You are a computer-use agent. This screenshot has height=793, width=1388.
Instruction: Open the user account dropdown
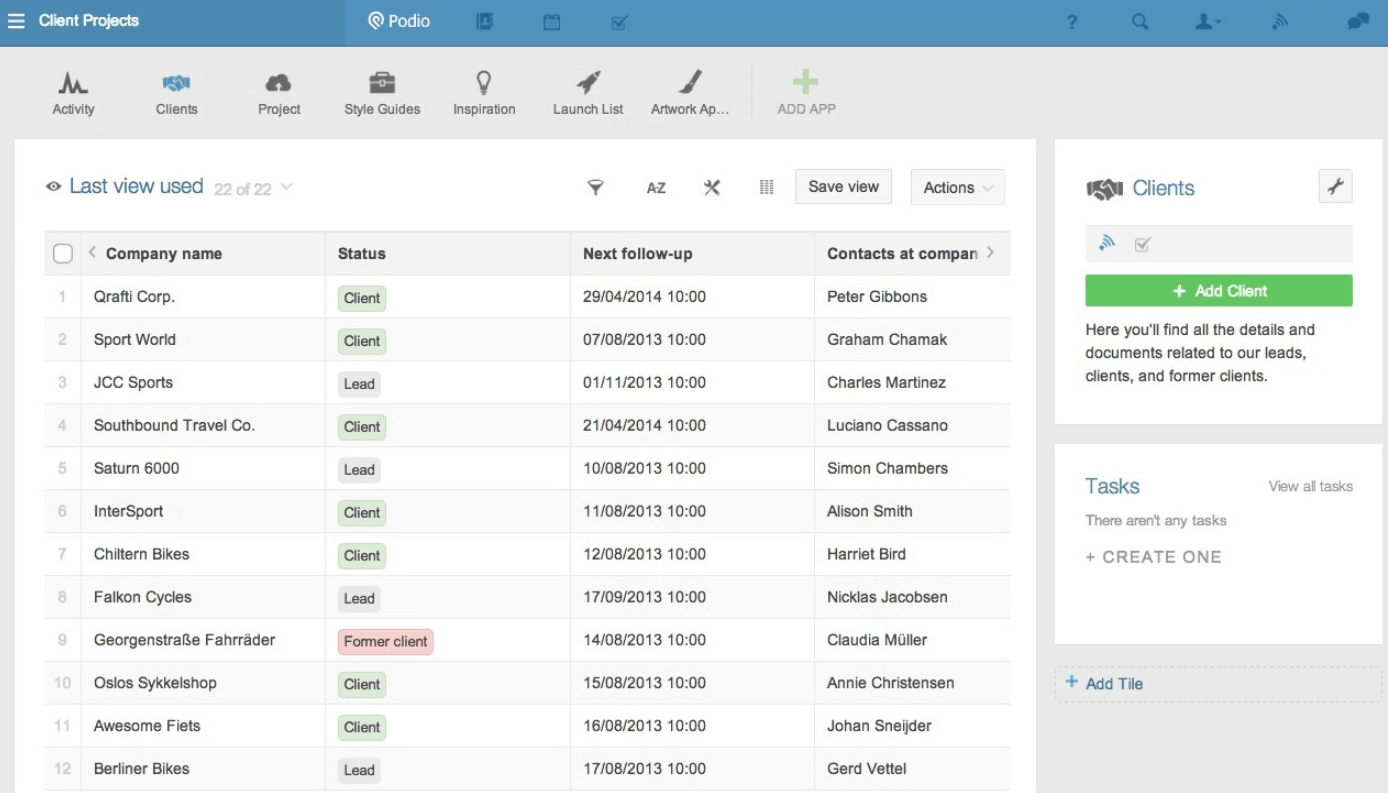point(1209,21)
